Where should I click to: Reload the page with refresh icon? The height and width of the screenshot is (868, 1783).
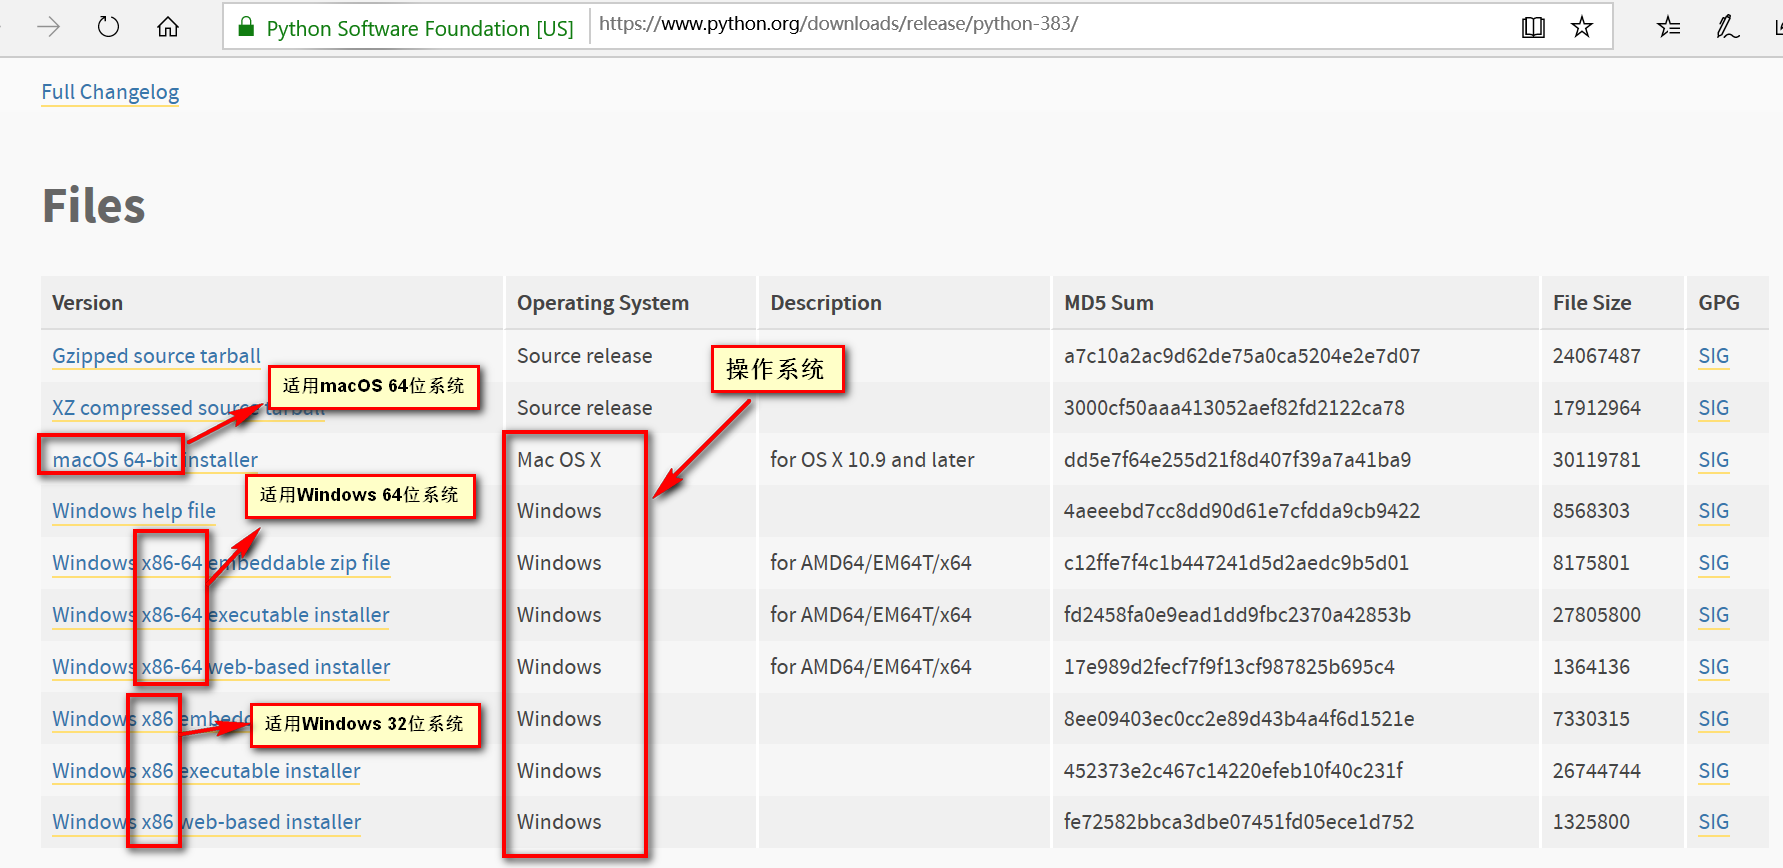tap(108, 27)
